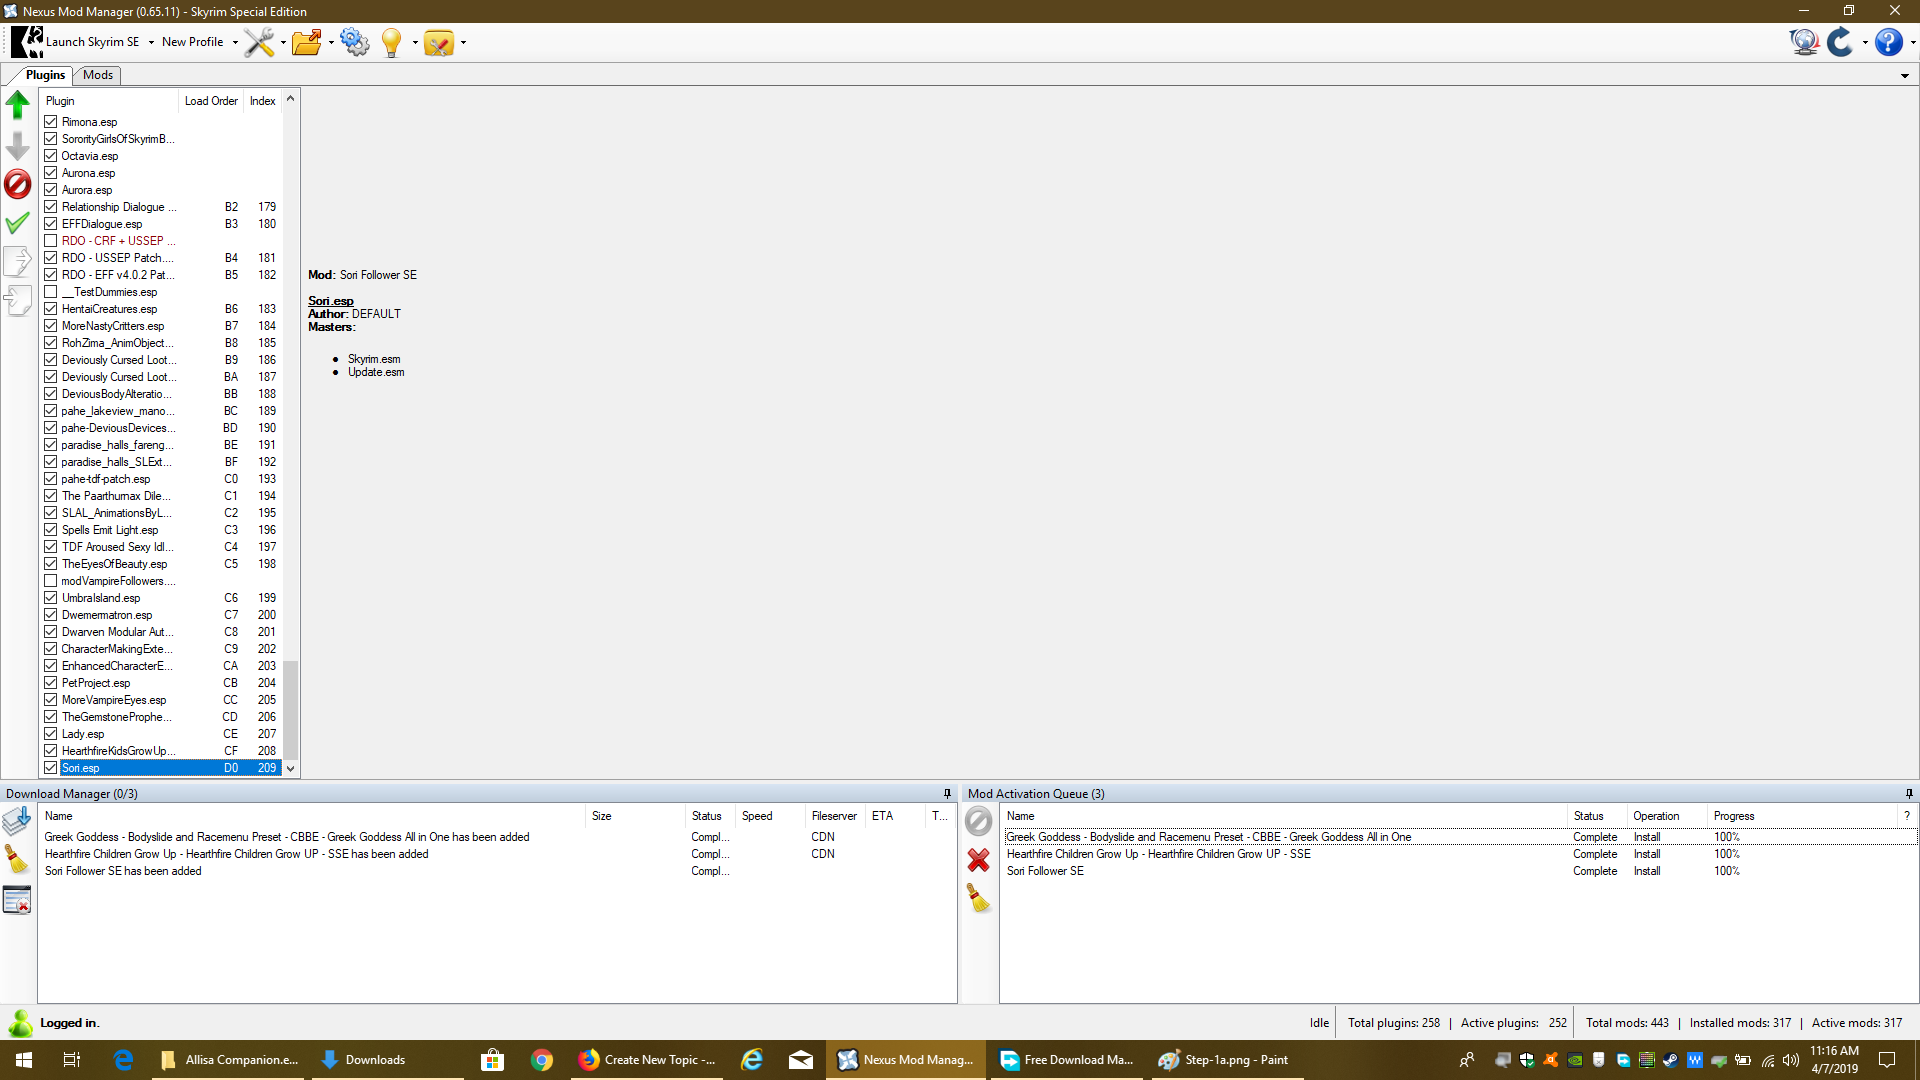Toggle the PetProject.esp checkbox
The image size is (1920, 1080).
51,683
